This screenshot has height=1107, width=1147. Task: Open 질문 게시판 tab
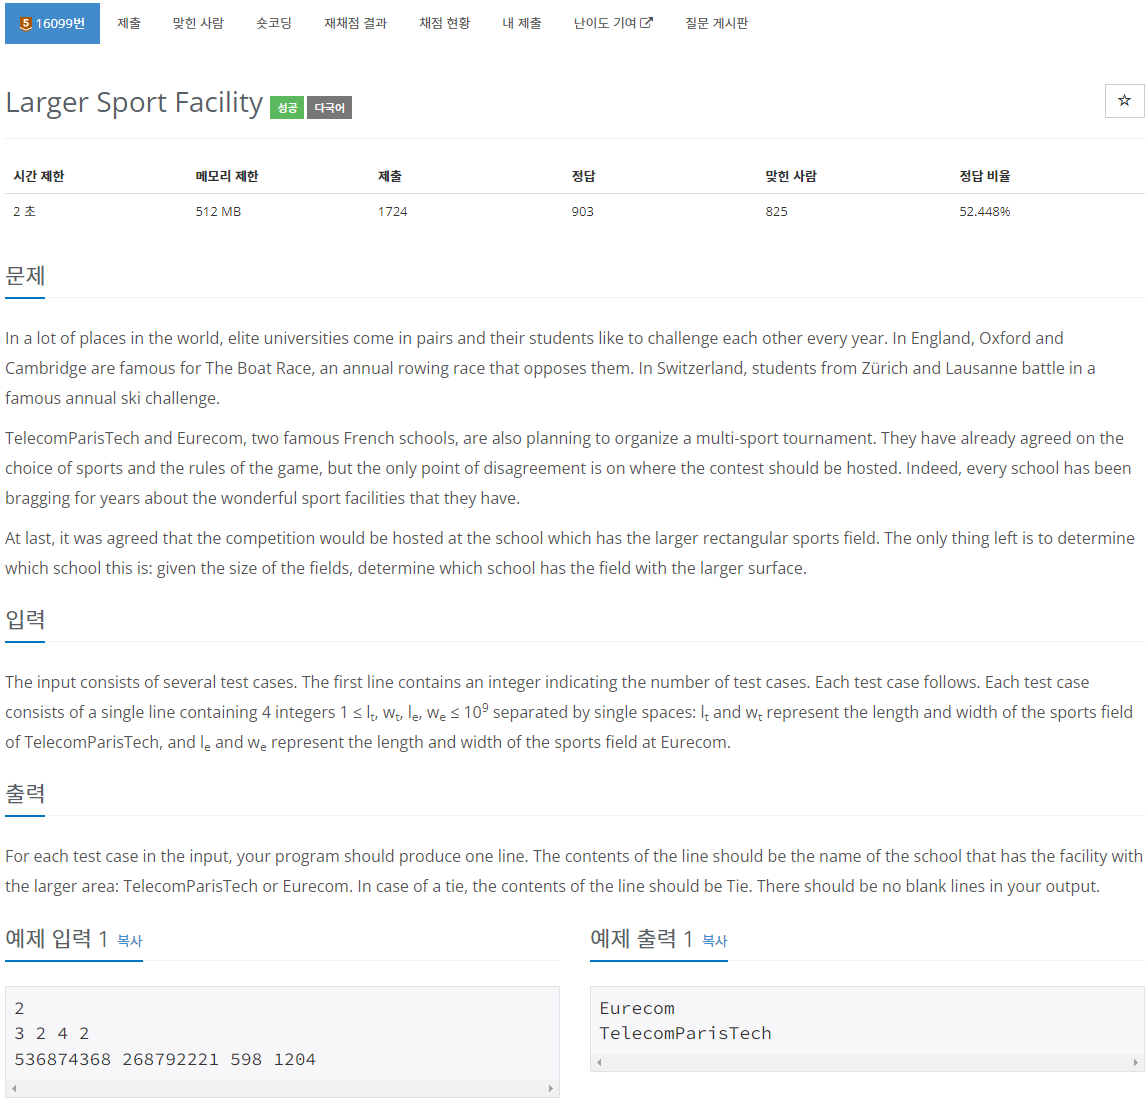click(x=716, y=23)
